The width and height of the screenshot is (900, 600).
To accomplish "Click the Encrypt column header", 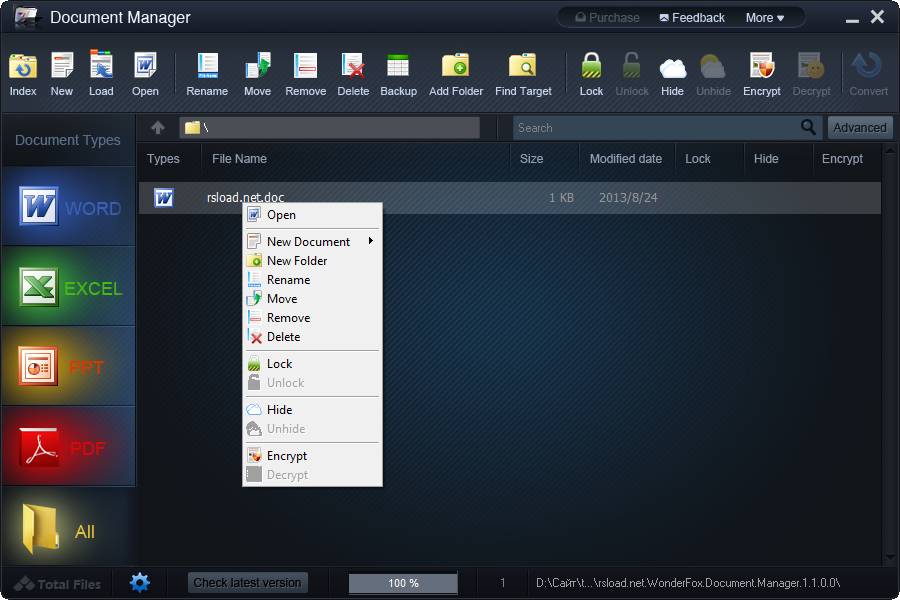I will click(x=842, y=159).
